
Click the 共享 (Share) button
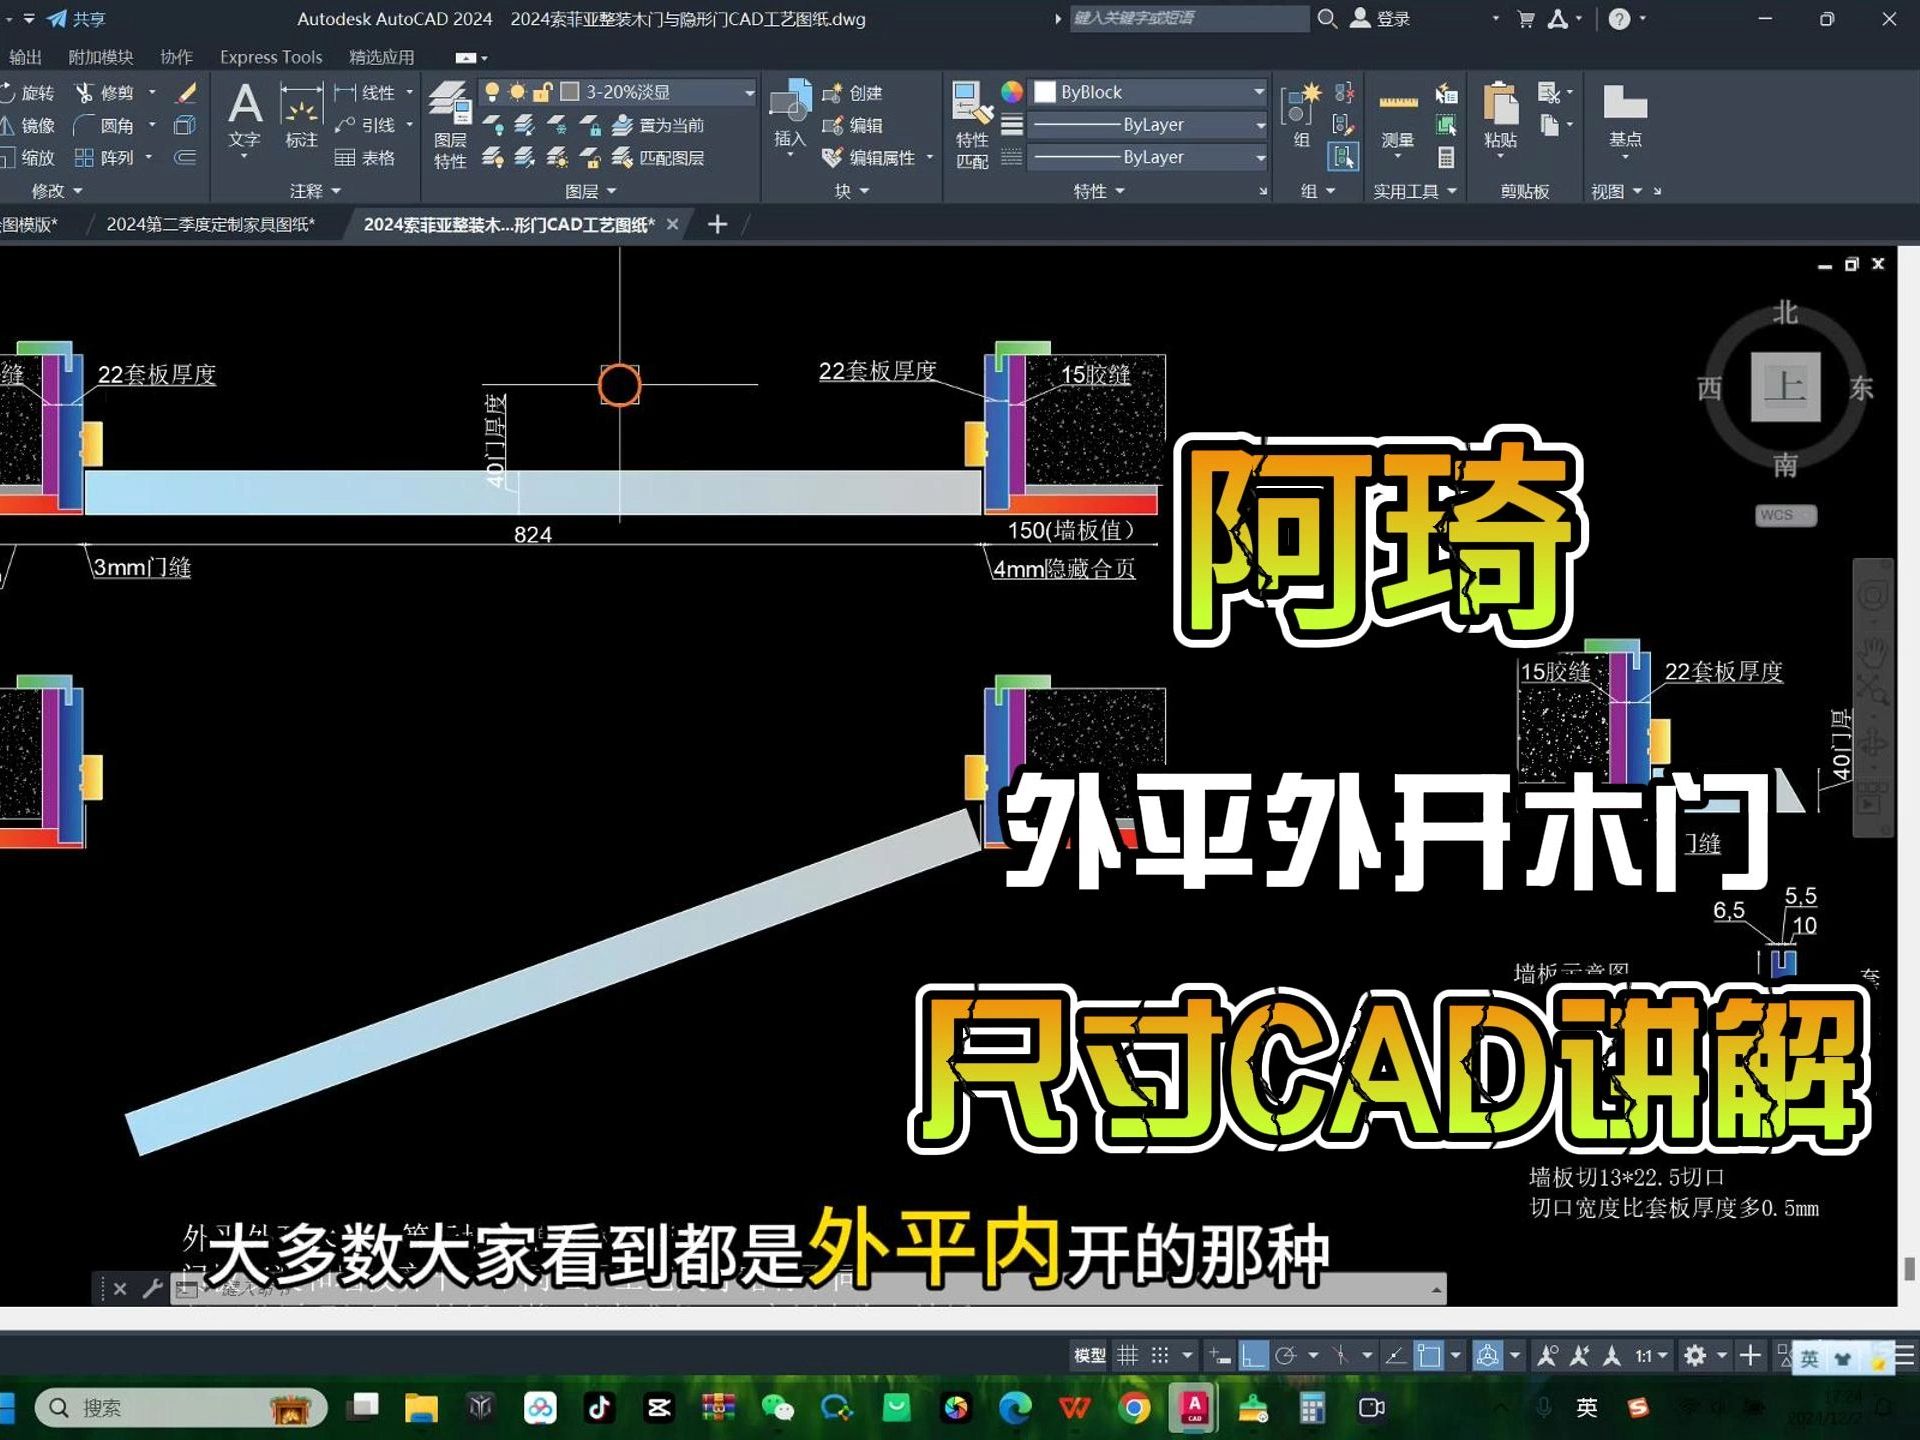[x=77, y=19]
